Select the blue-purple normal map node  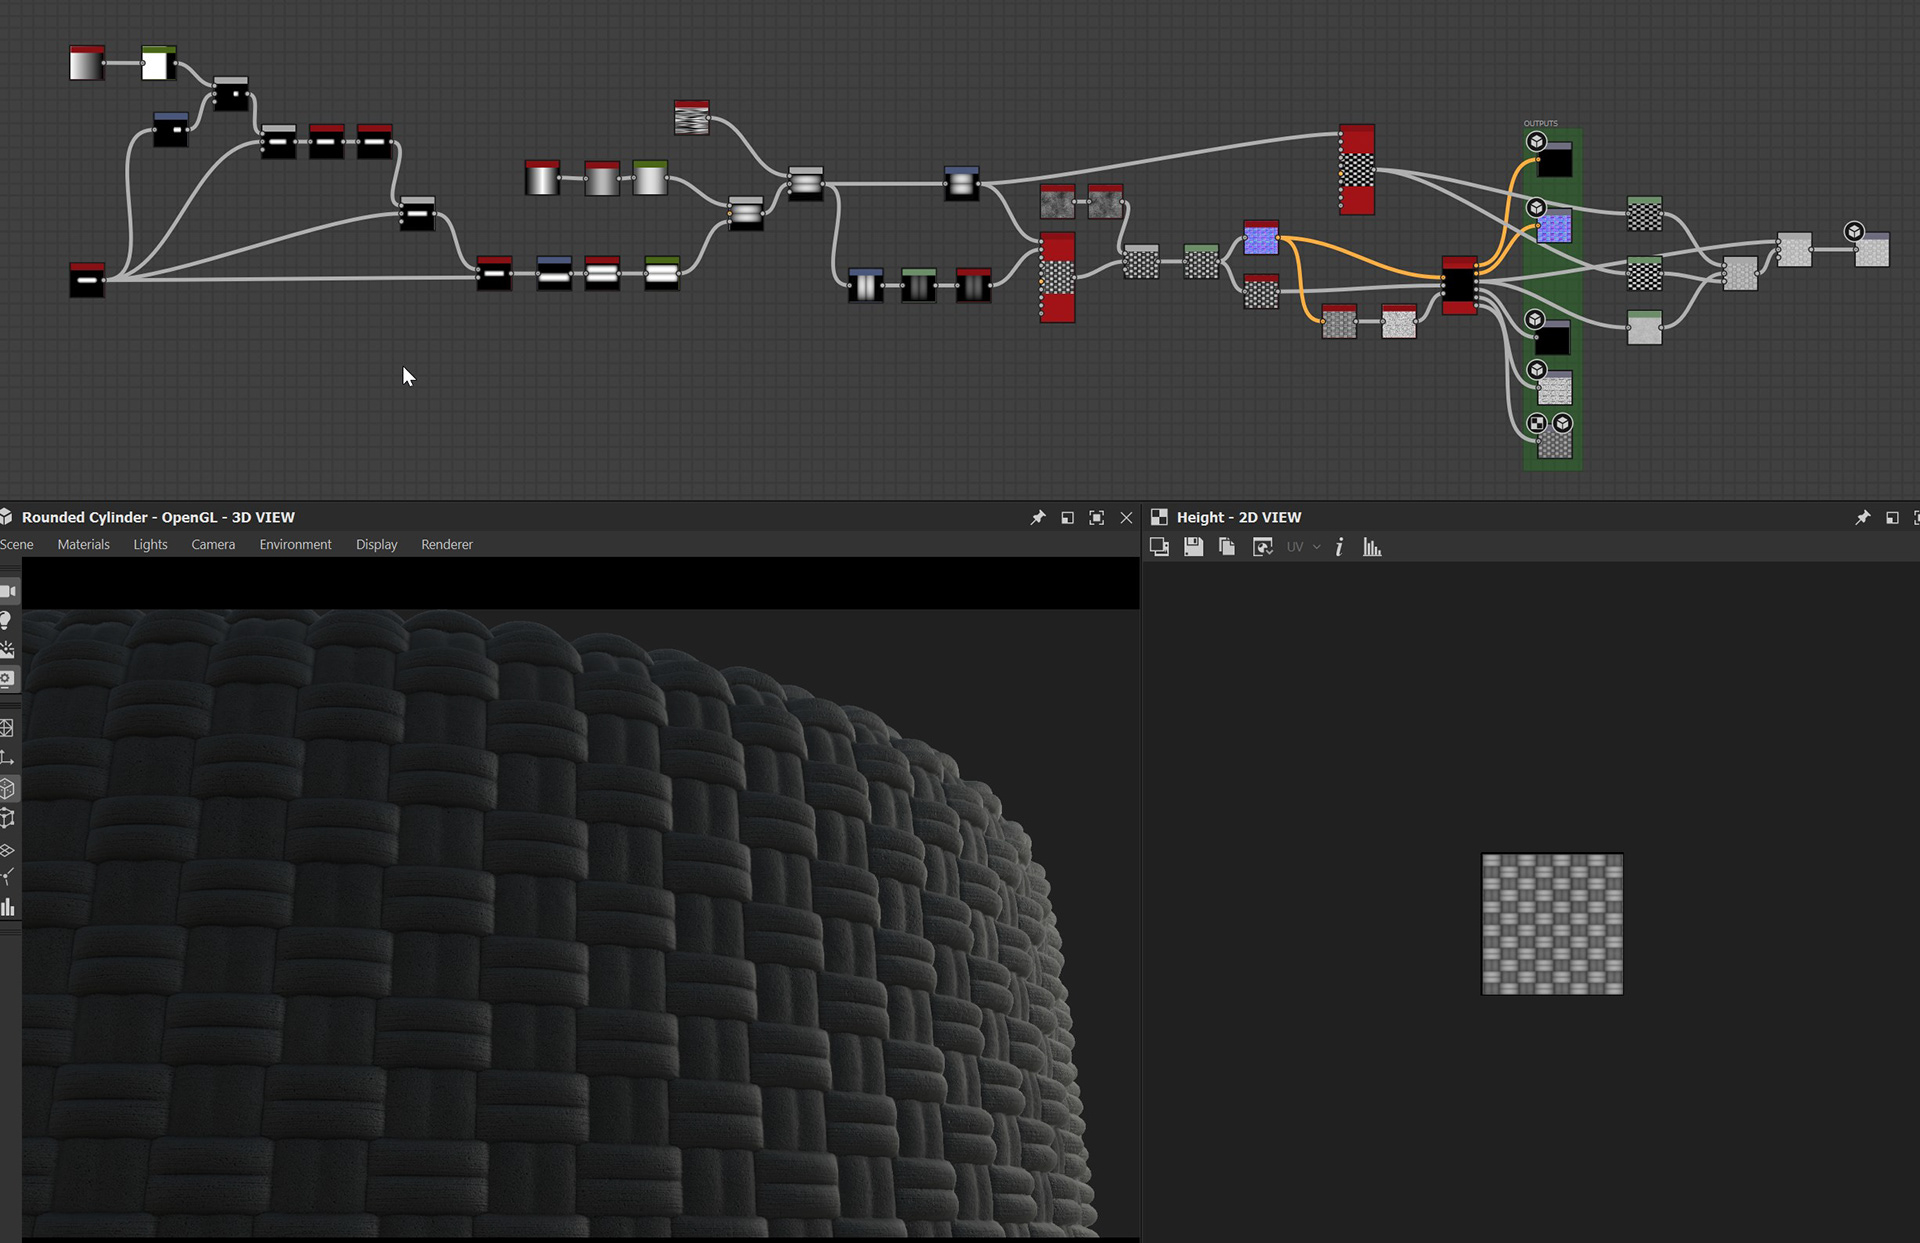point(1261,240)
